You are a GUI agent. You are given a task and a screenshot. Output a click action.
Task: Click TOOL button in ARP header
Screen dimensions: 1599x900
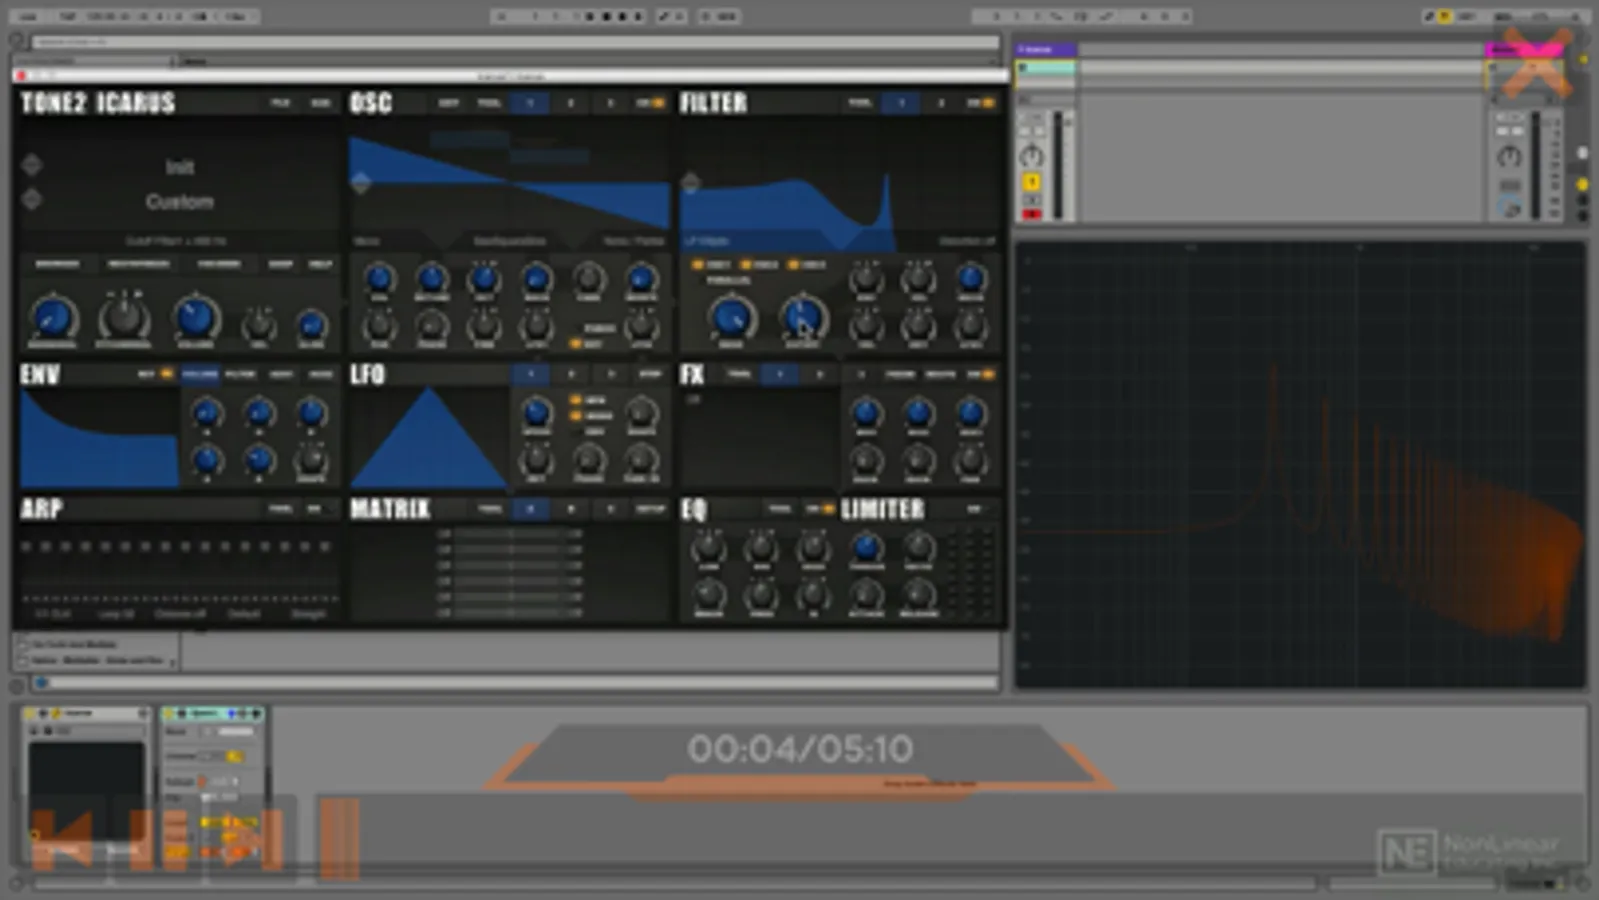[280, 509]
